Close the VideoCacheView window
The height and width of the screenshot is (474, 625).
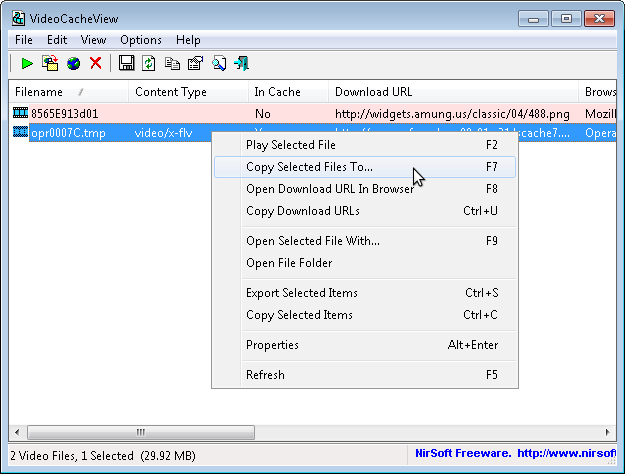coord(599,19)
